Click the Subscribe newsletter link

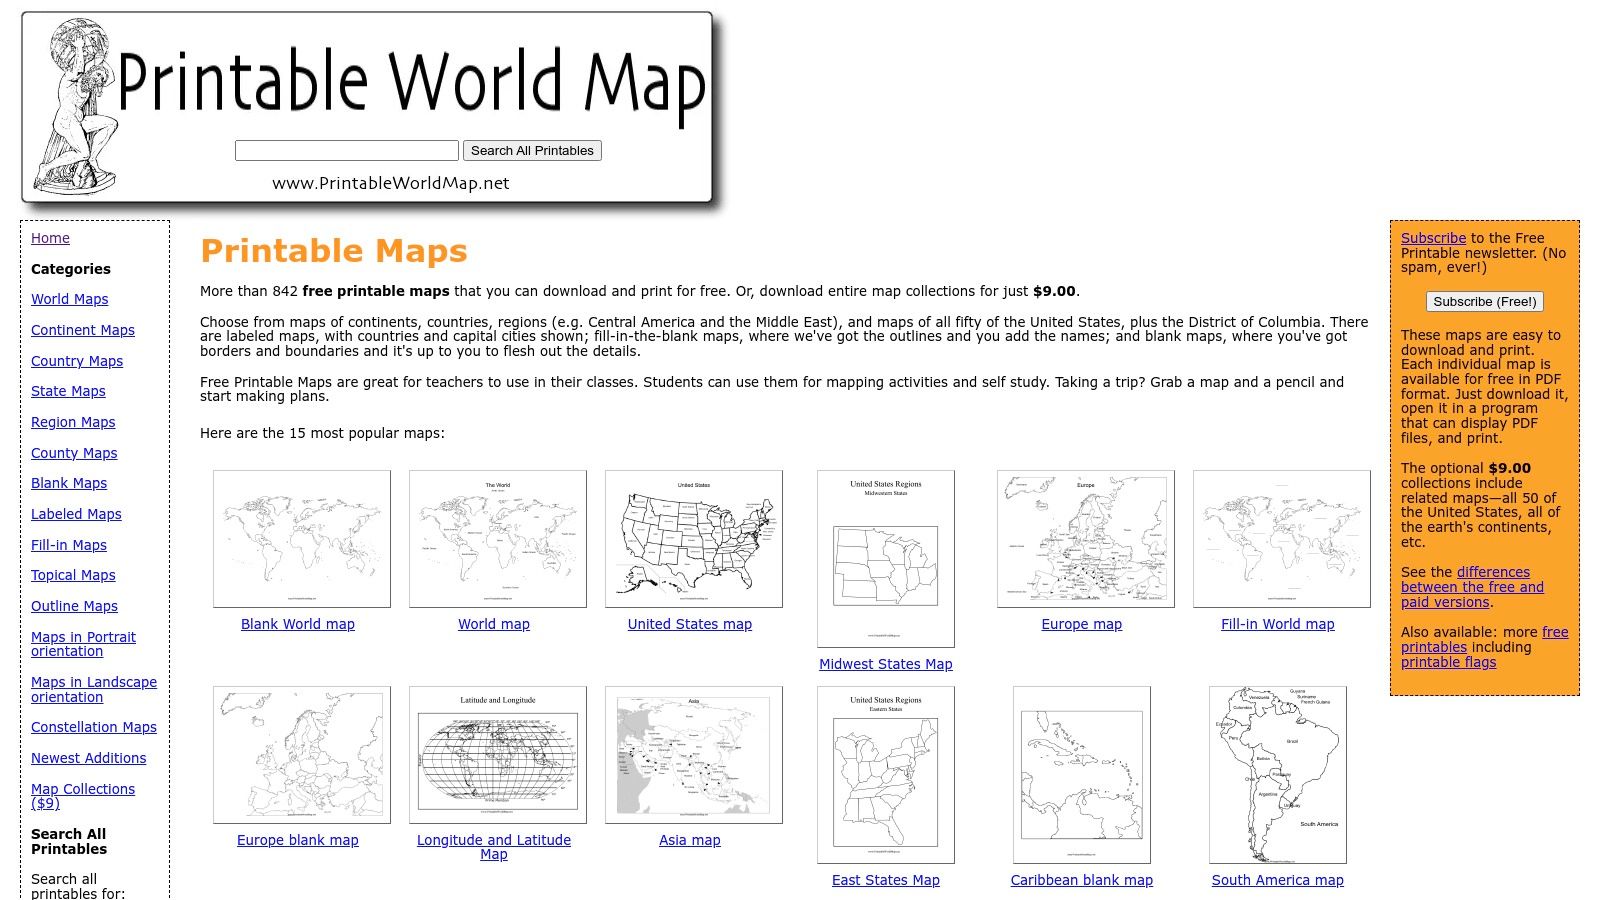(x=1433, y=238)
